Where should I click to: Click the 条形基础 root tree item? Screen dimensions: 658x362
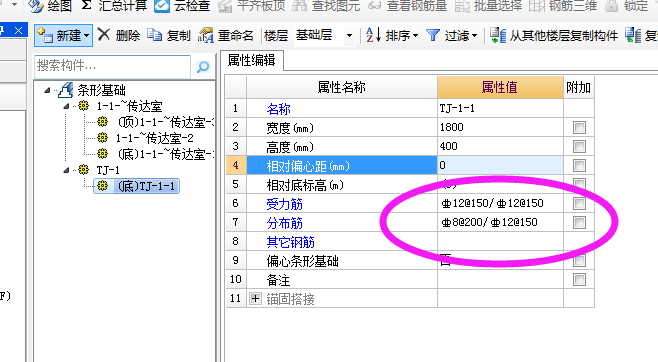pyautogui.click(x=101, y=90)
